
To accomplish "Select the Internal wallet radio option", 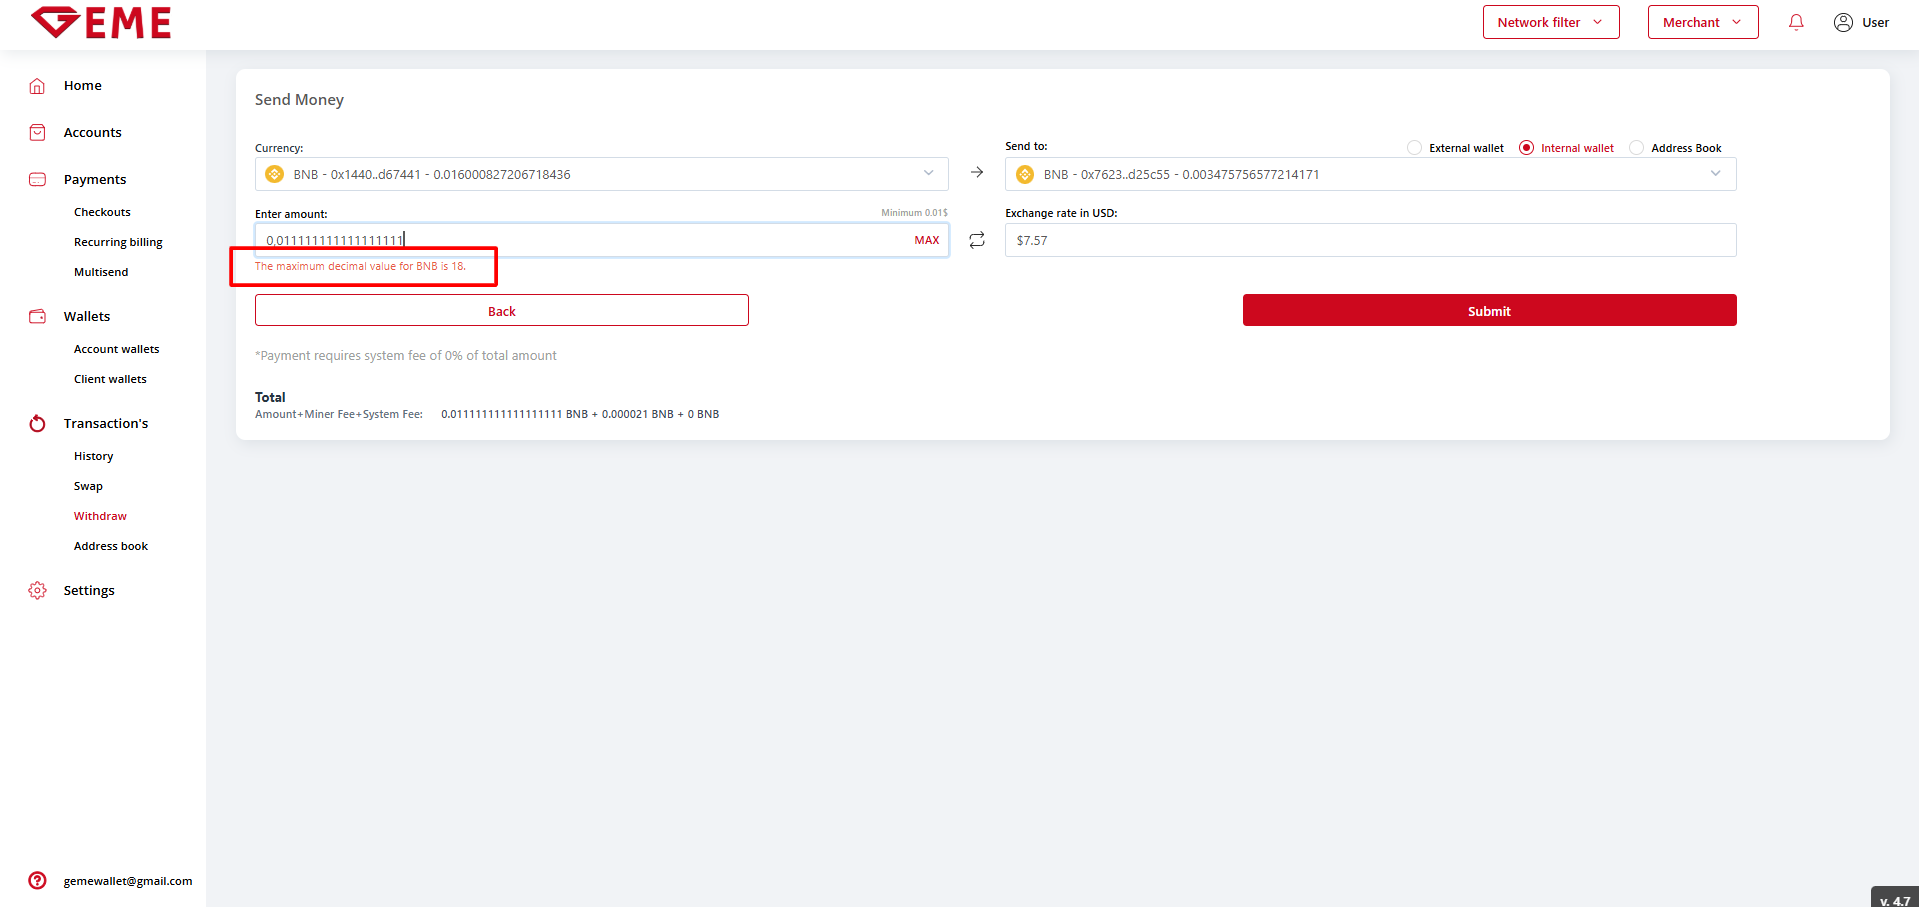I will point(1526,148).
